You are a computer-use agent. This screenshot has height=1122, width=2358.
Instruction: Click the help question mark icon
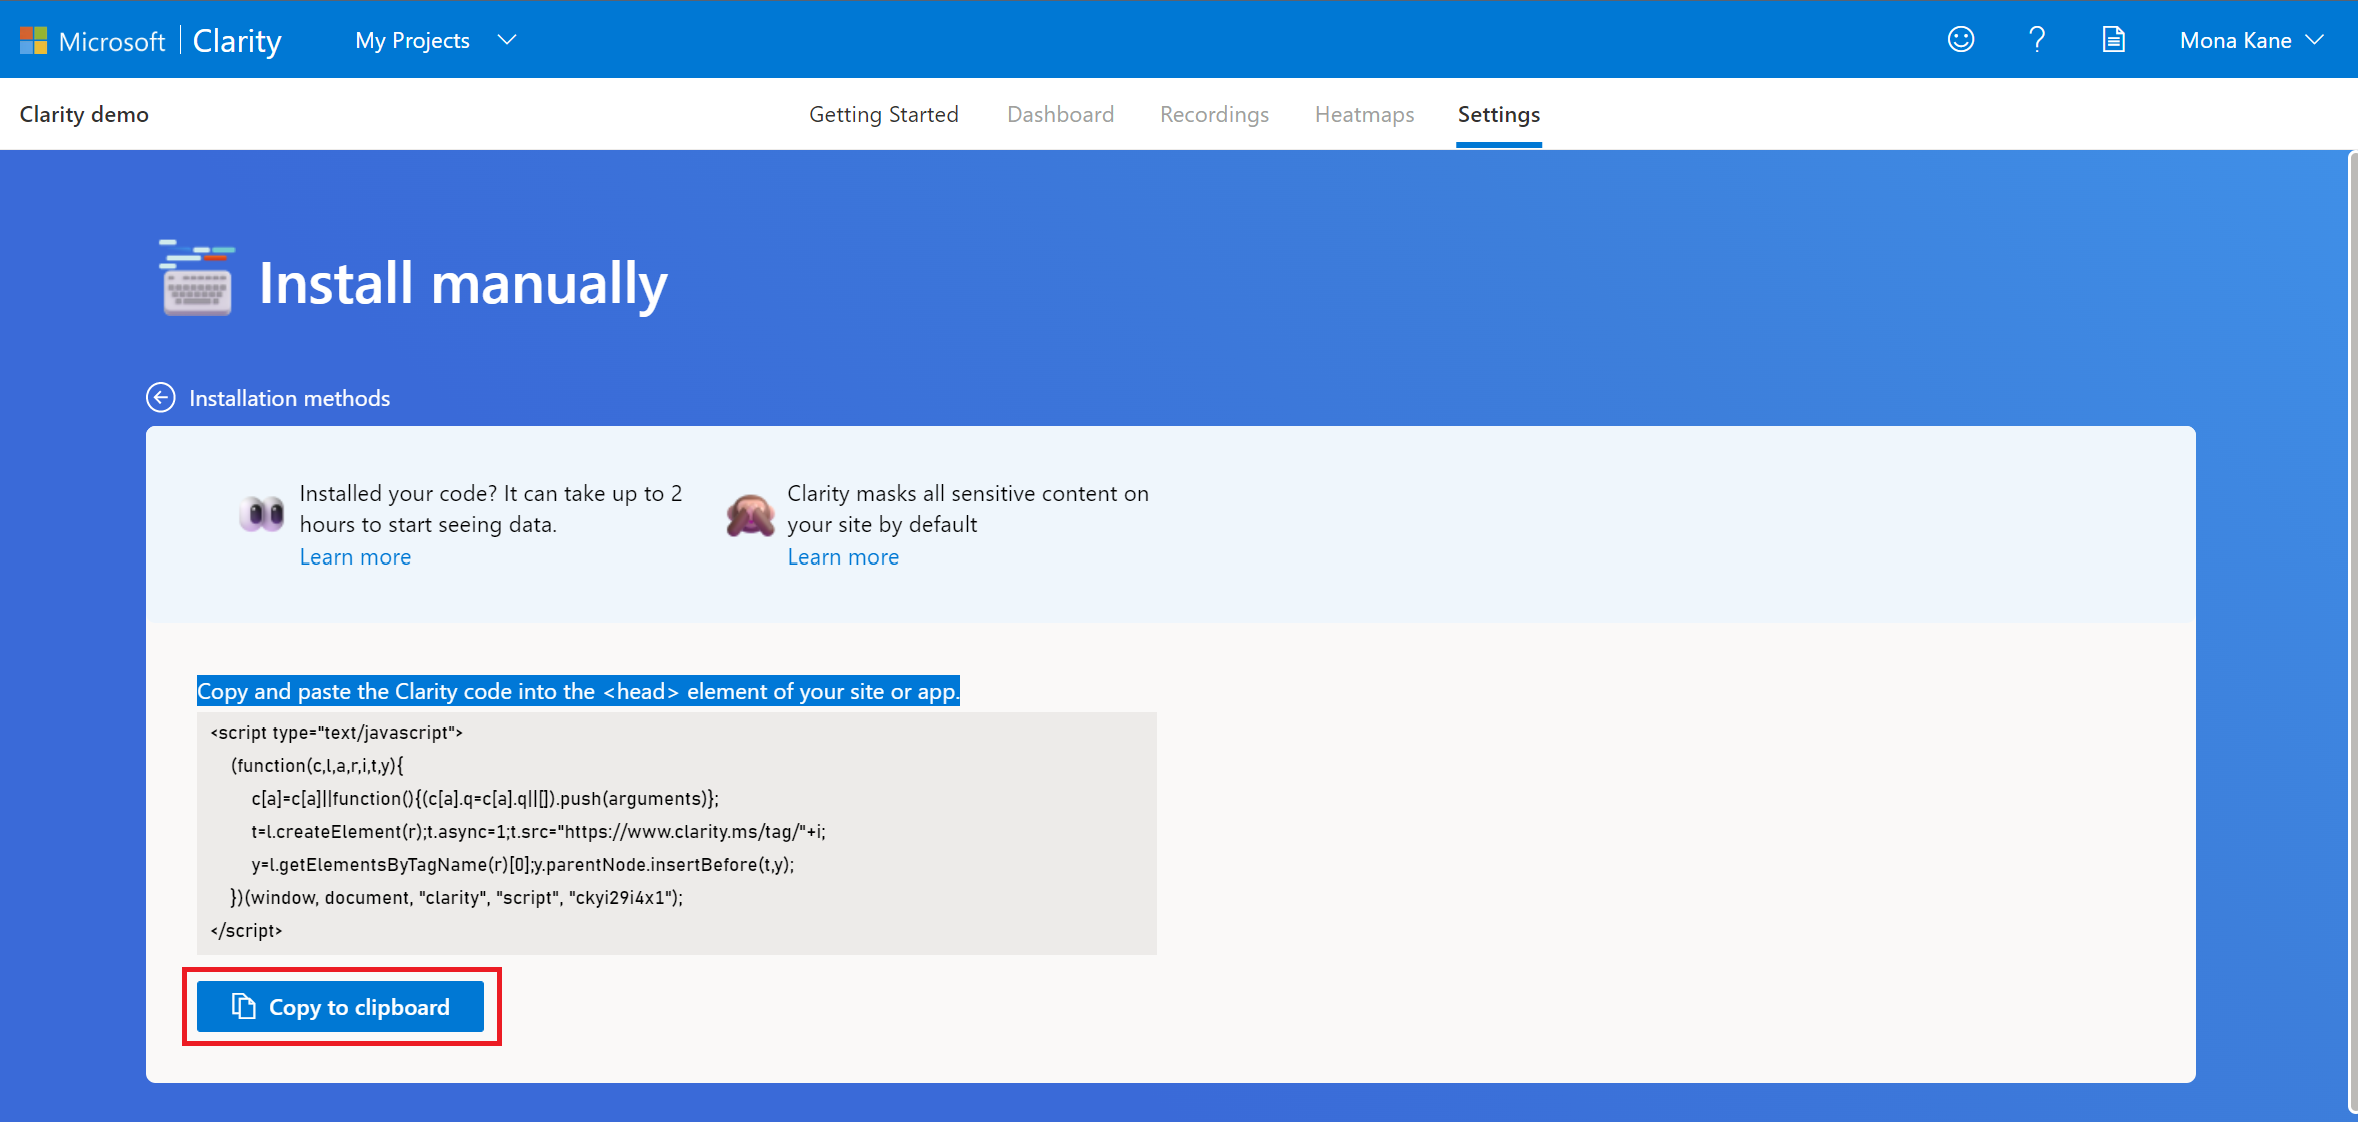coord(2039,41)
